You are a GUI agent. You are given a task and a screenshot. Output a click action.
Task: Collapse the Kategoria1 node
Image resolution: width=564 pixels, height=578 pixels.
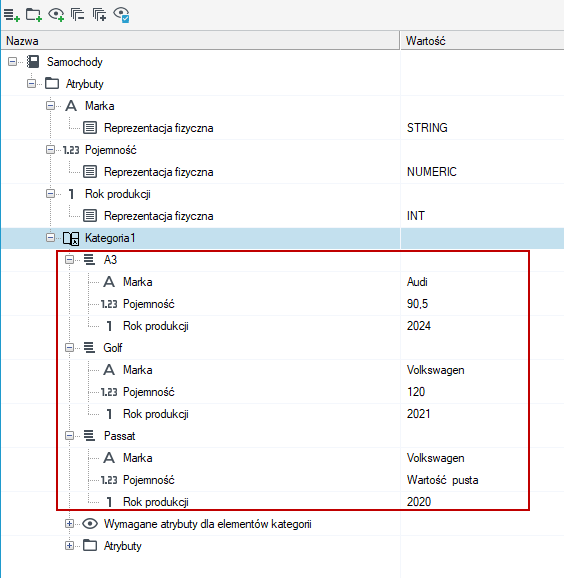tap(50, 238)
